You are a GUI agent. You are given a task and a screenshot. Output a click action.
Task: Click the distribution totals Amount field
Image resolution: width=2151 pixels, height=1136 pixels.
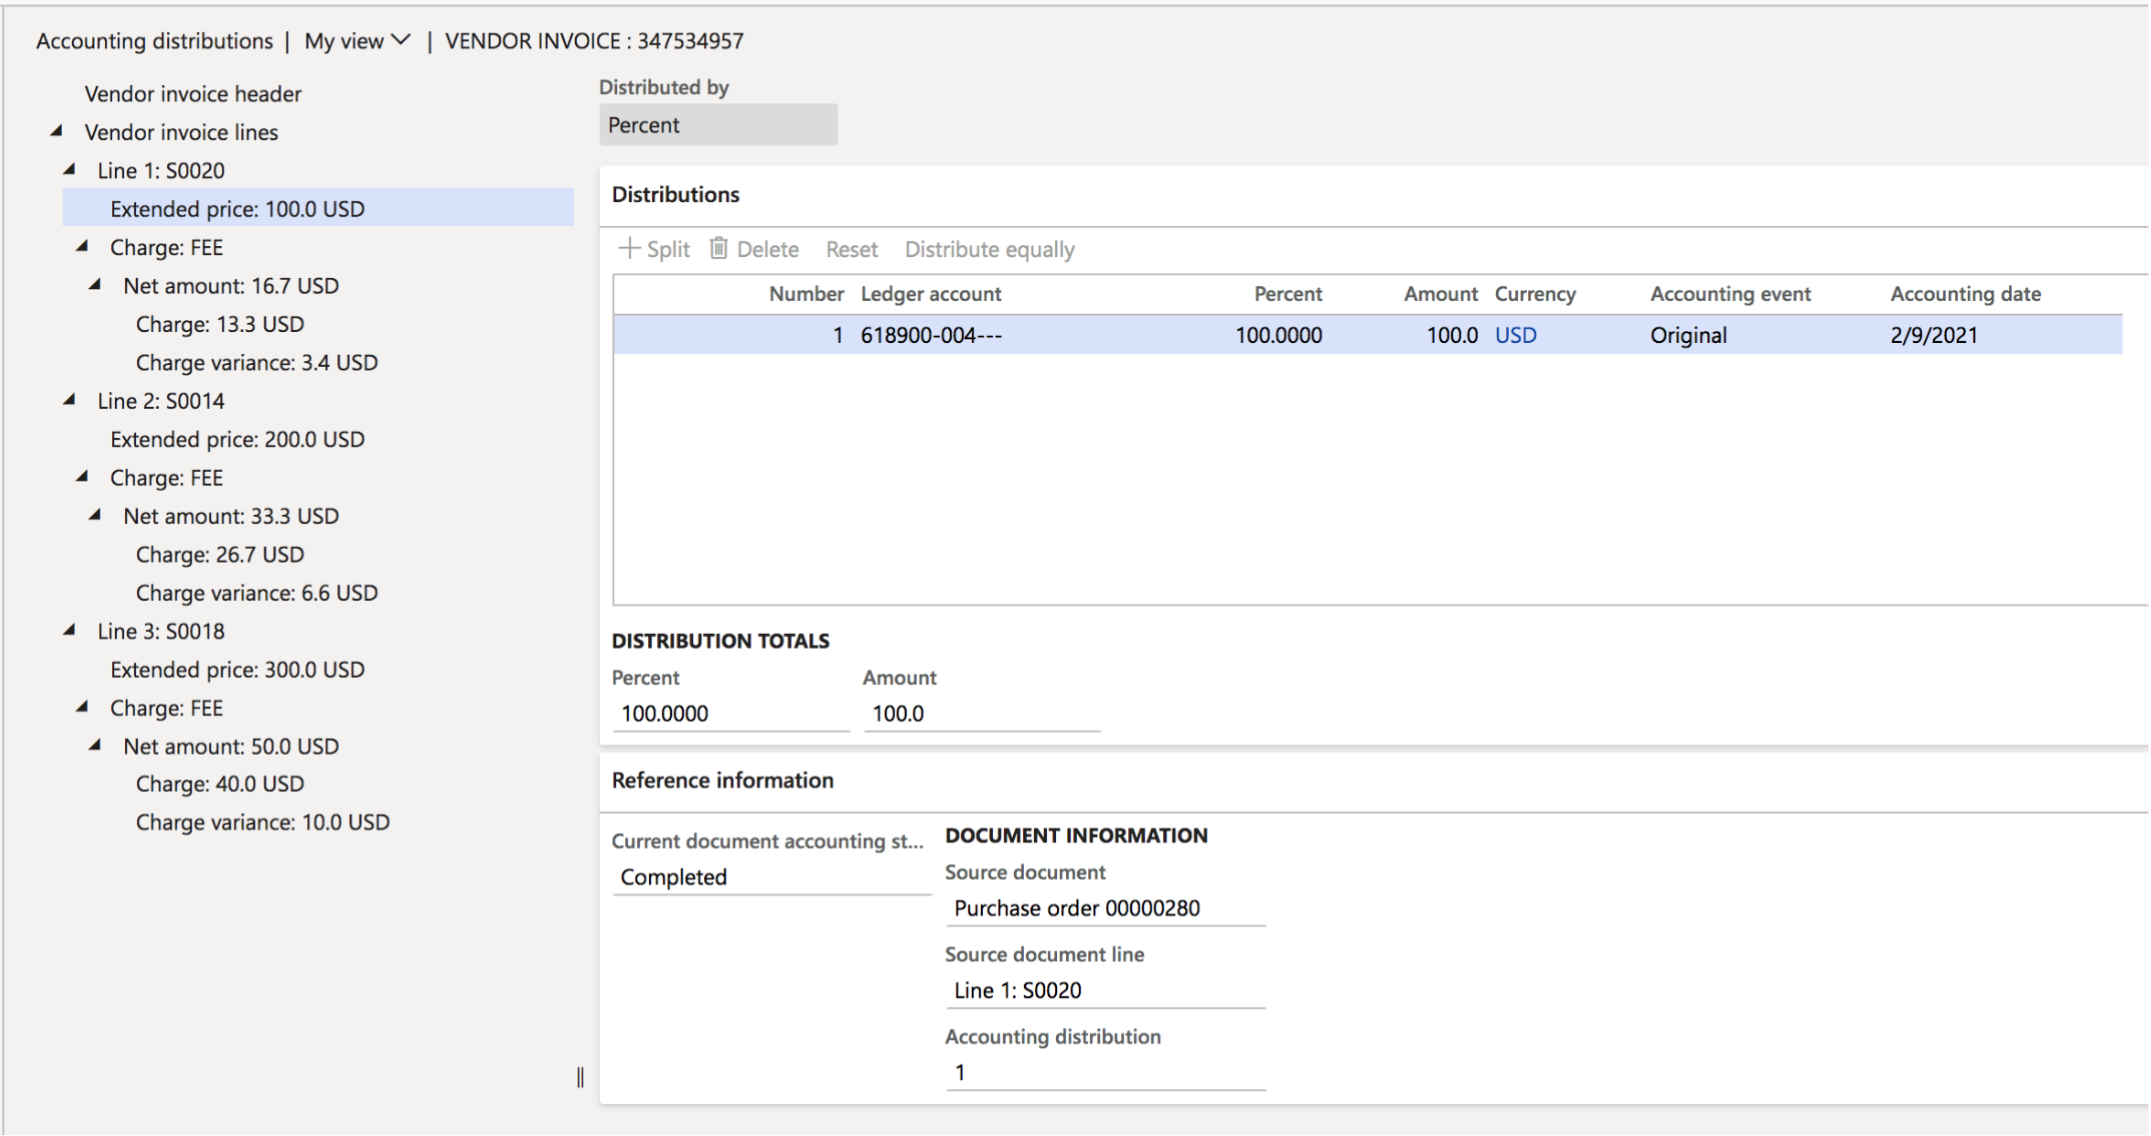coord(981,713)
